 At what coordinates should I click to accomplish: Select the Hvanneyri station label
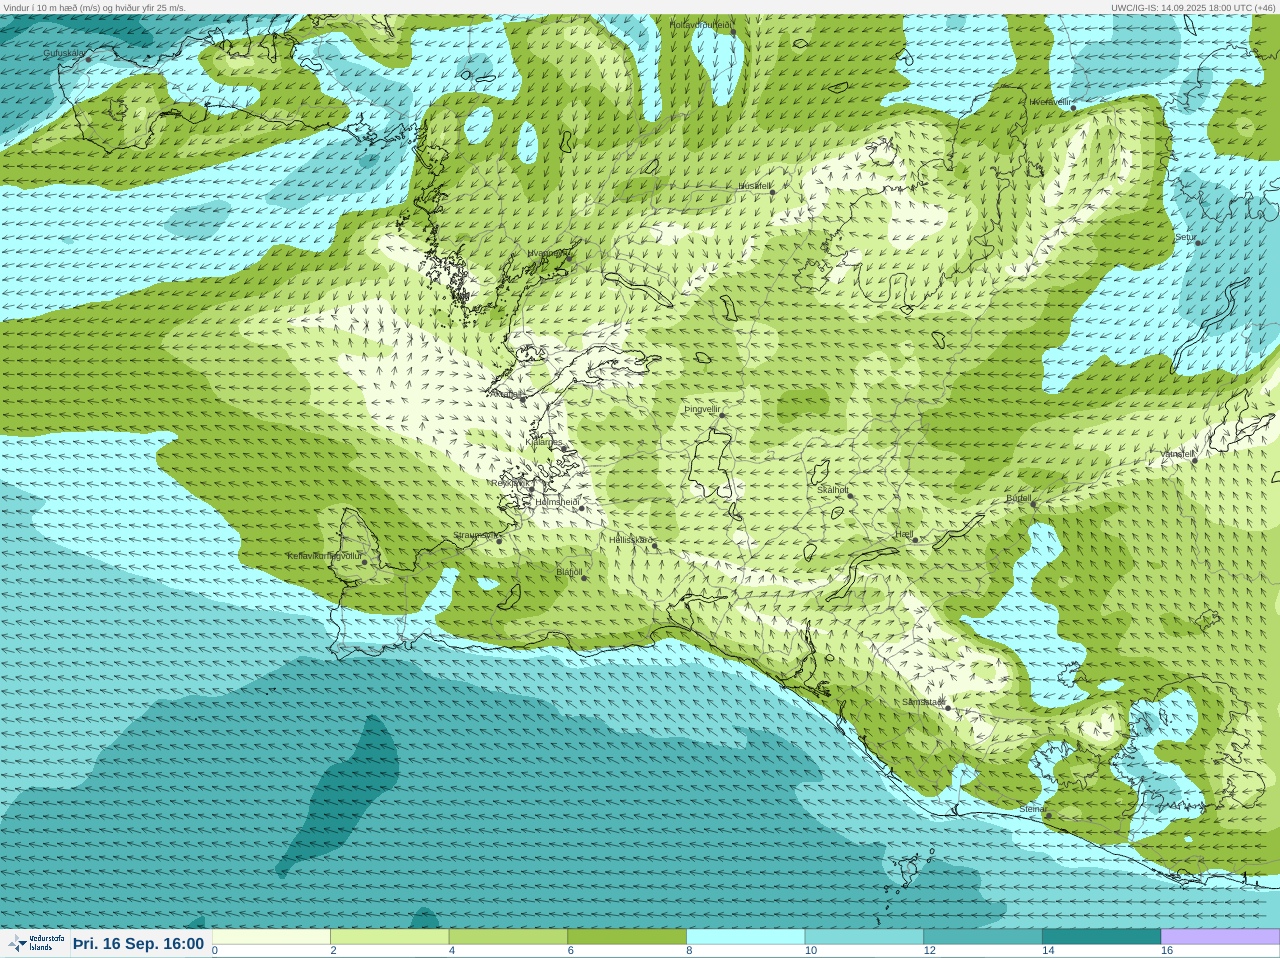(547, 254)
